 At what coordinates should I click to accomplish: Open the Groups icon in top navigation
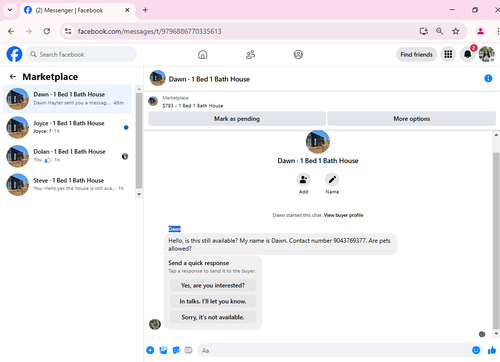[298, 54]
